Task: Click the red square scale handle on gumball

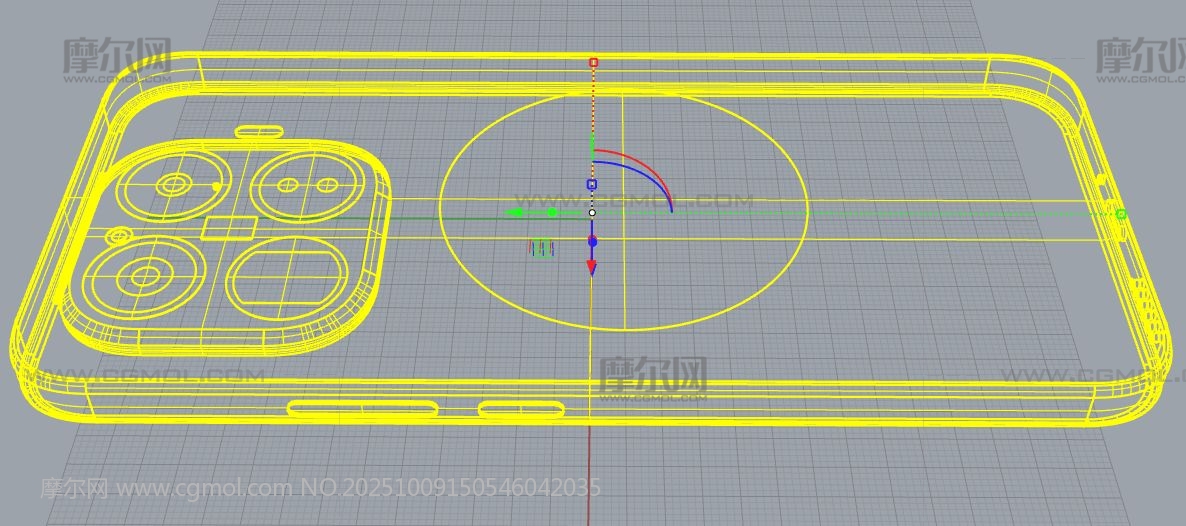Action: click(x=594, y=62)
